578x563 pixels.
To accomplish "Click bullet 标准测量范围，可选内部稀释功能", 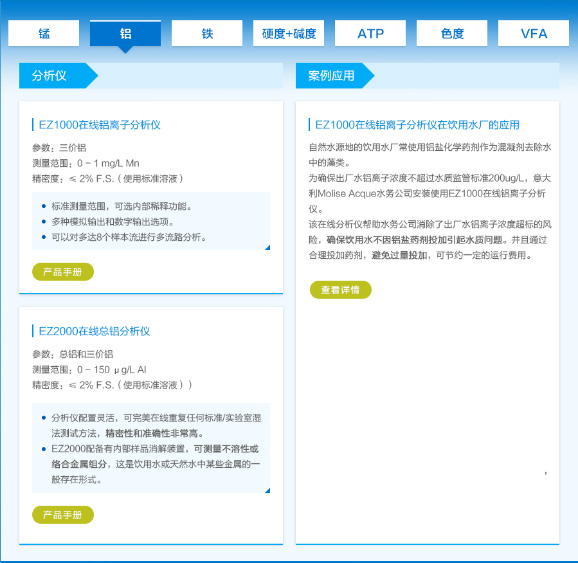I will (x=122, y=206).
